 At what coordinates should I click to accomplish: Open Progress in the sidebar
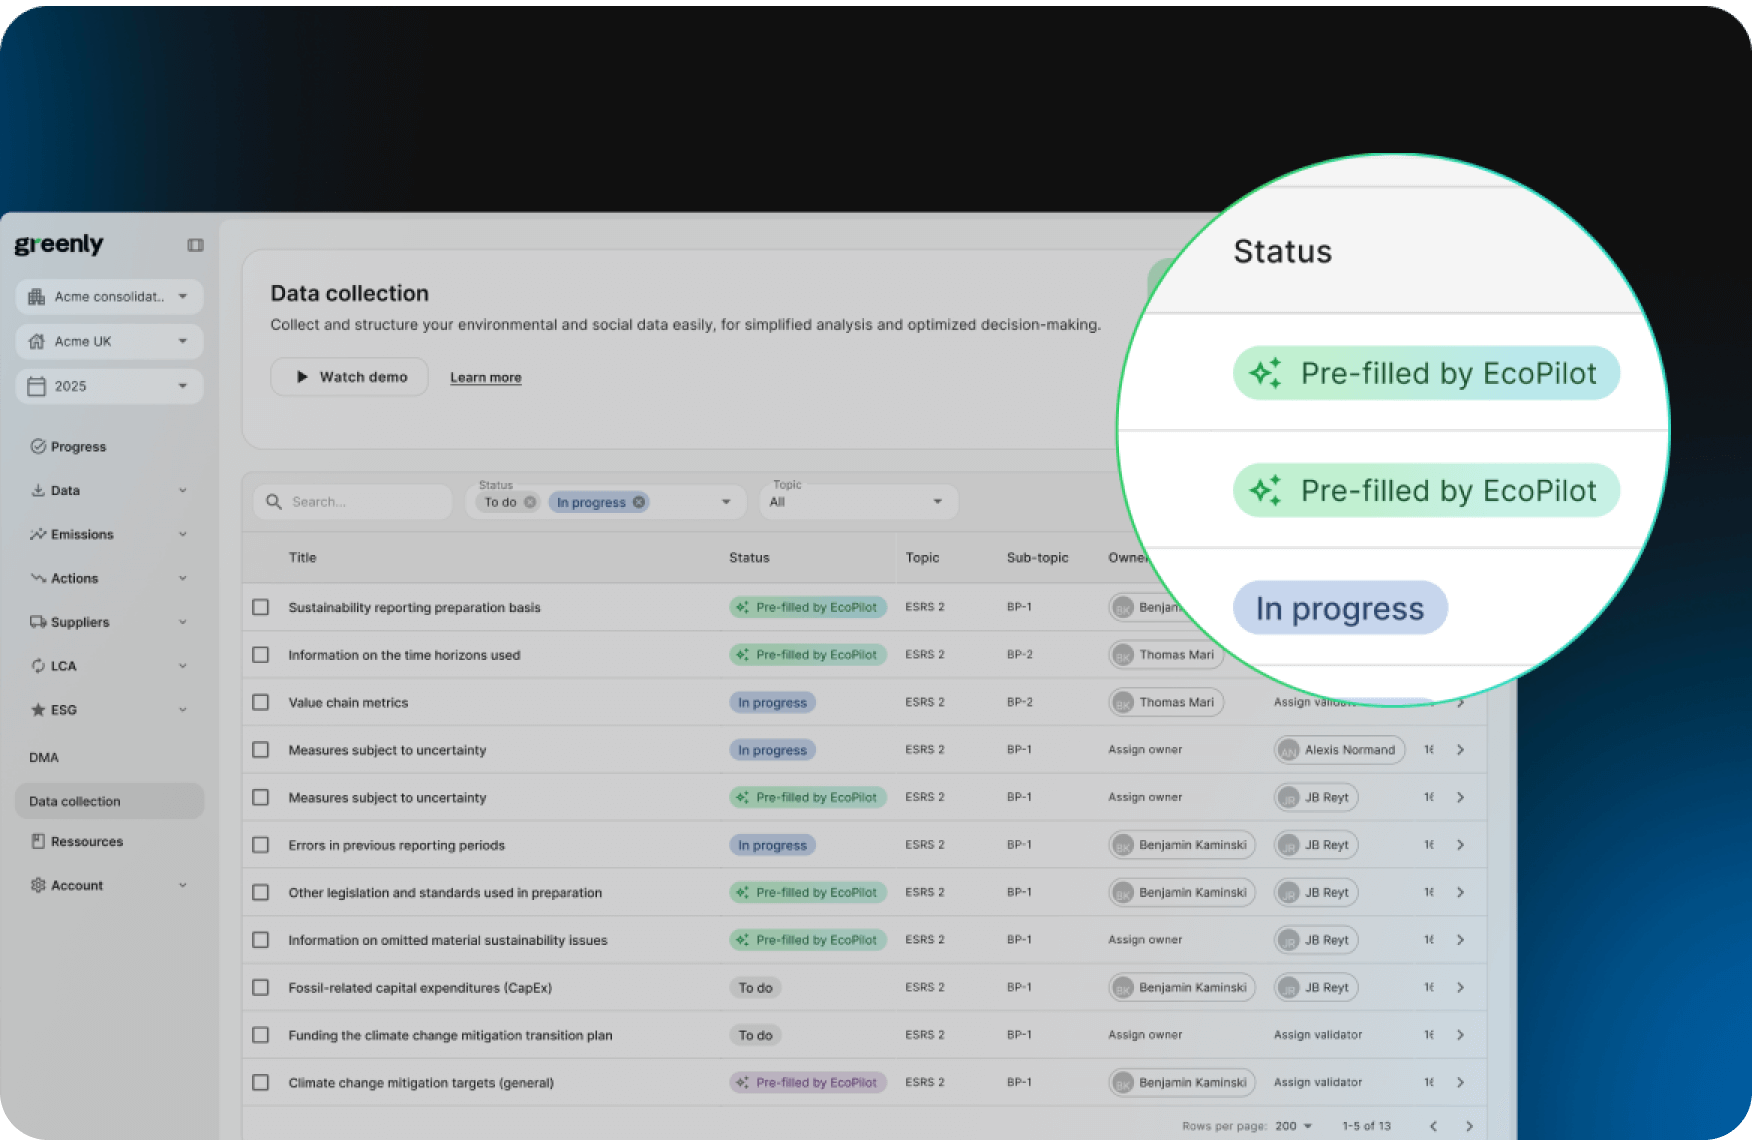[x=78, y=447]
